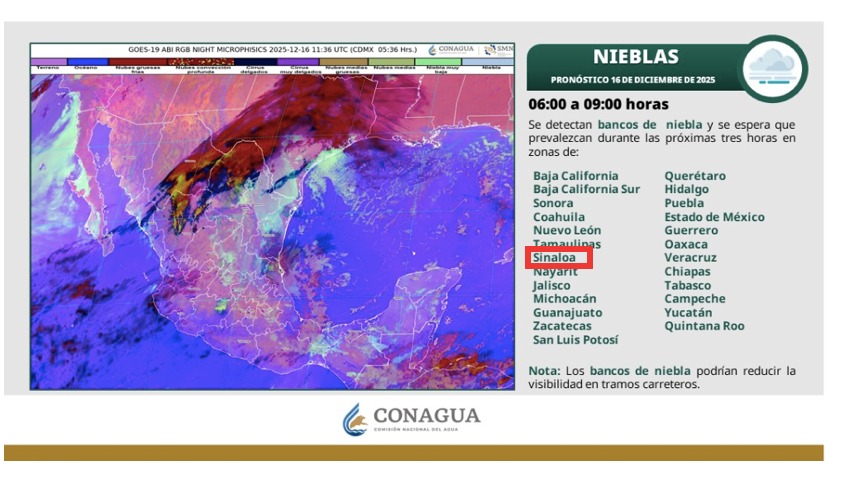Viewport: 848px width, 488px height.
Task: Click Tabasco in the state list
Action: tap(687, 285)
